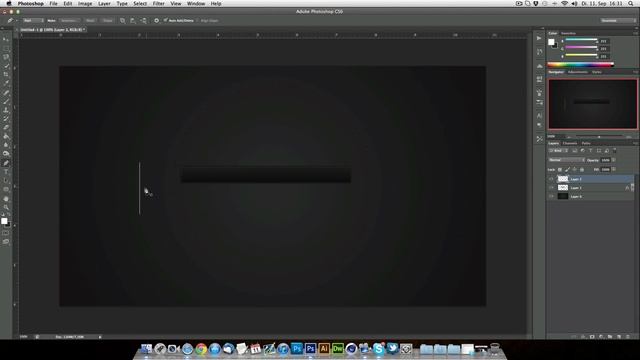Select the Crop tool
Screen dimensions: 640x360
[6, 75]
